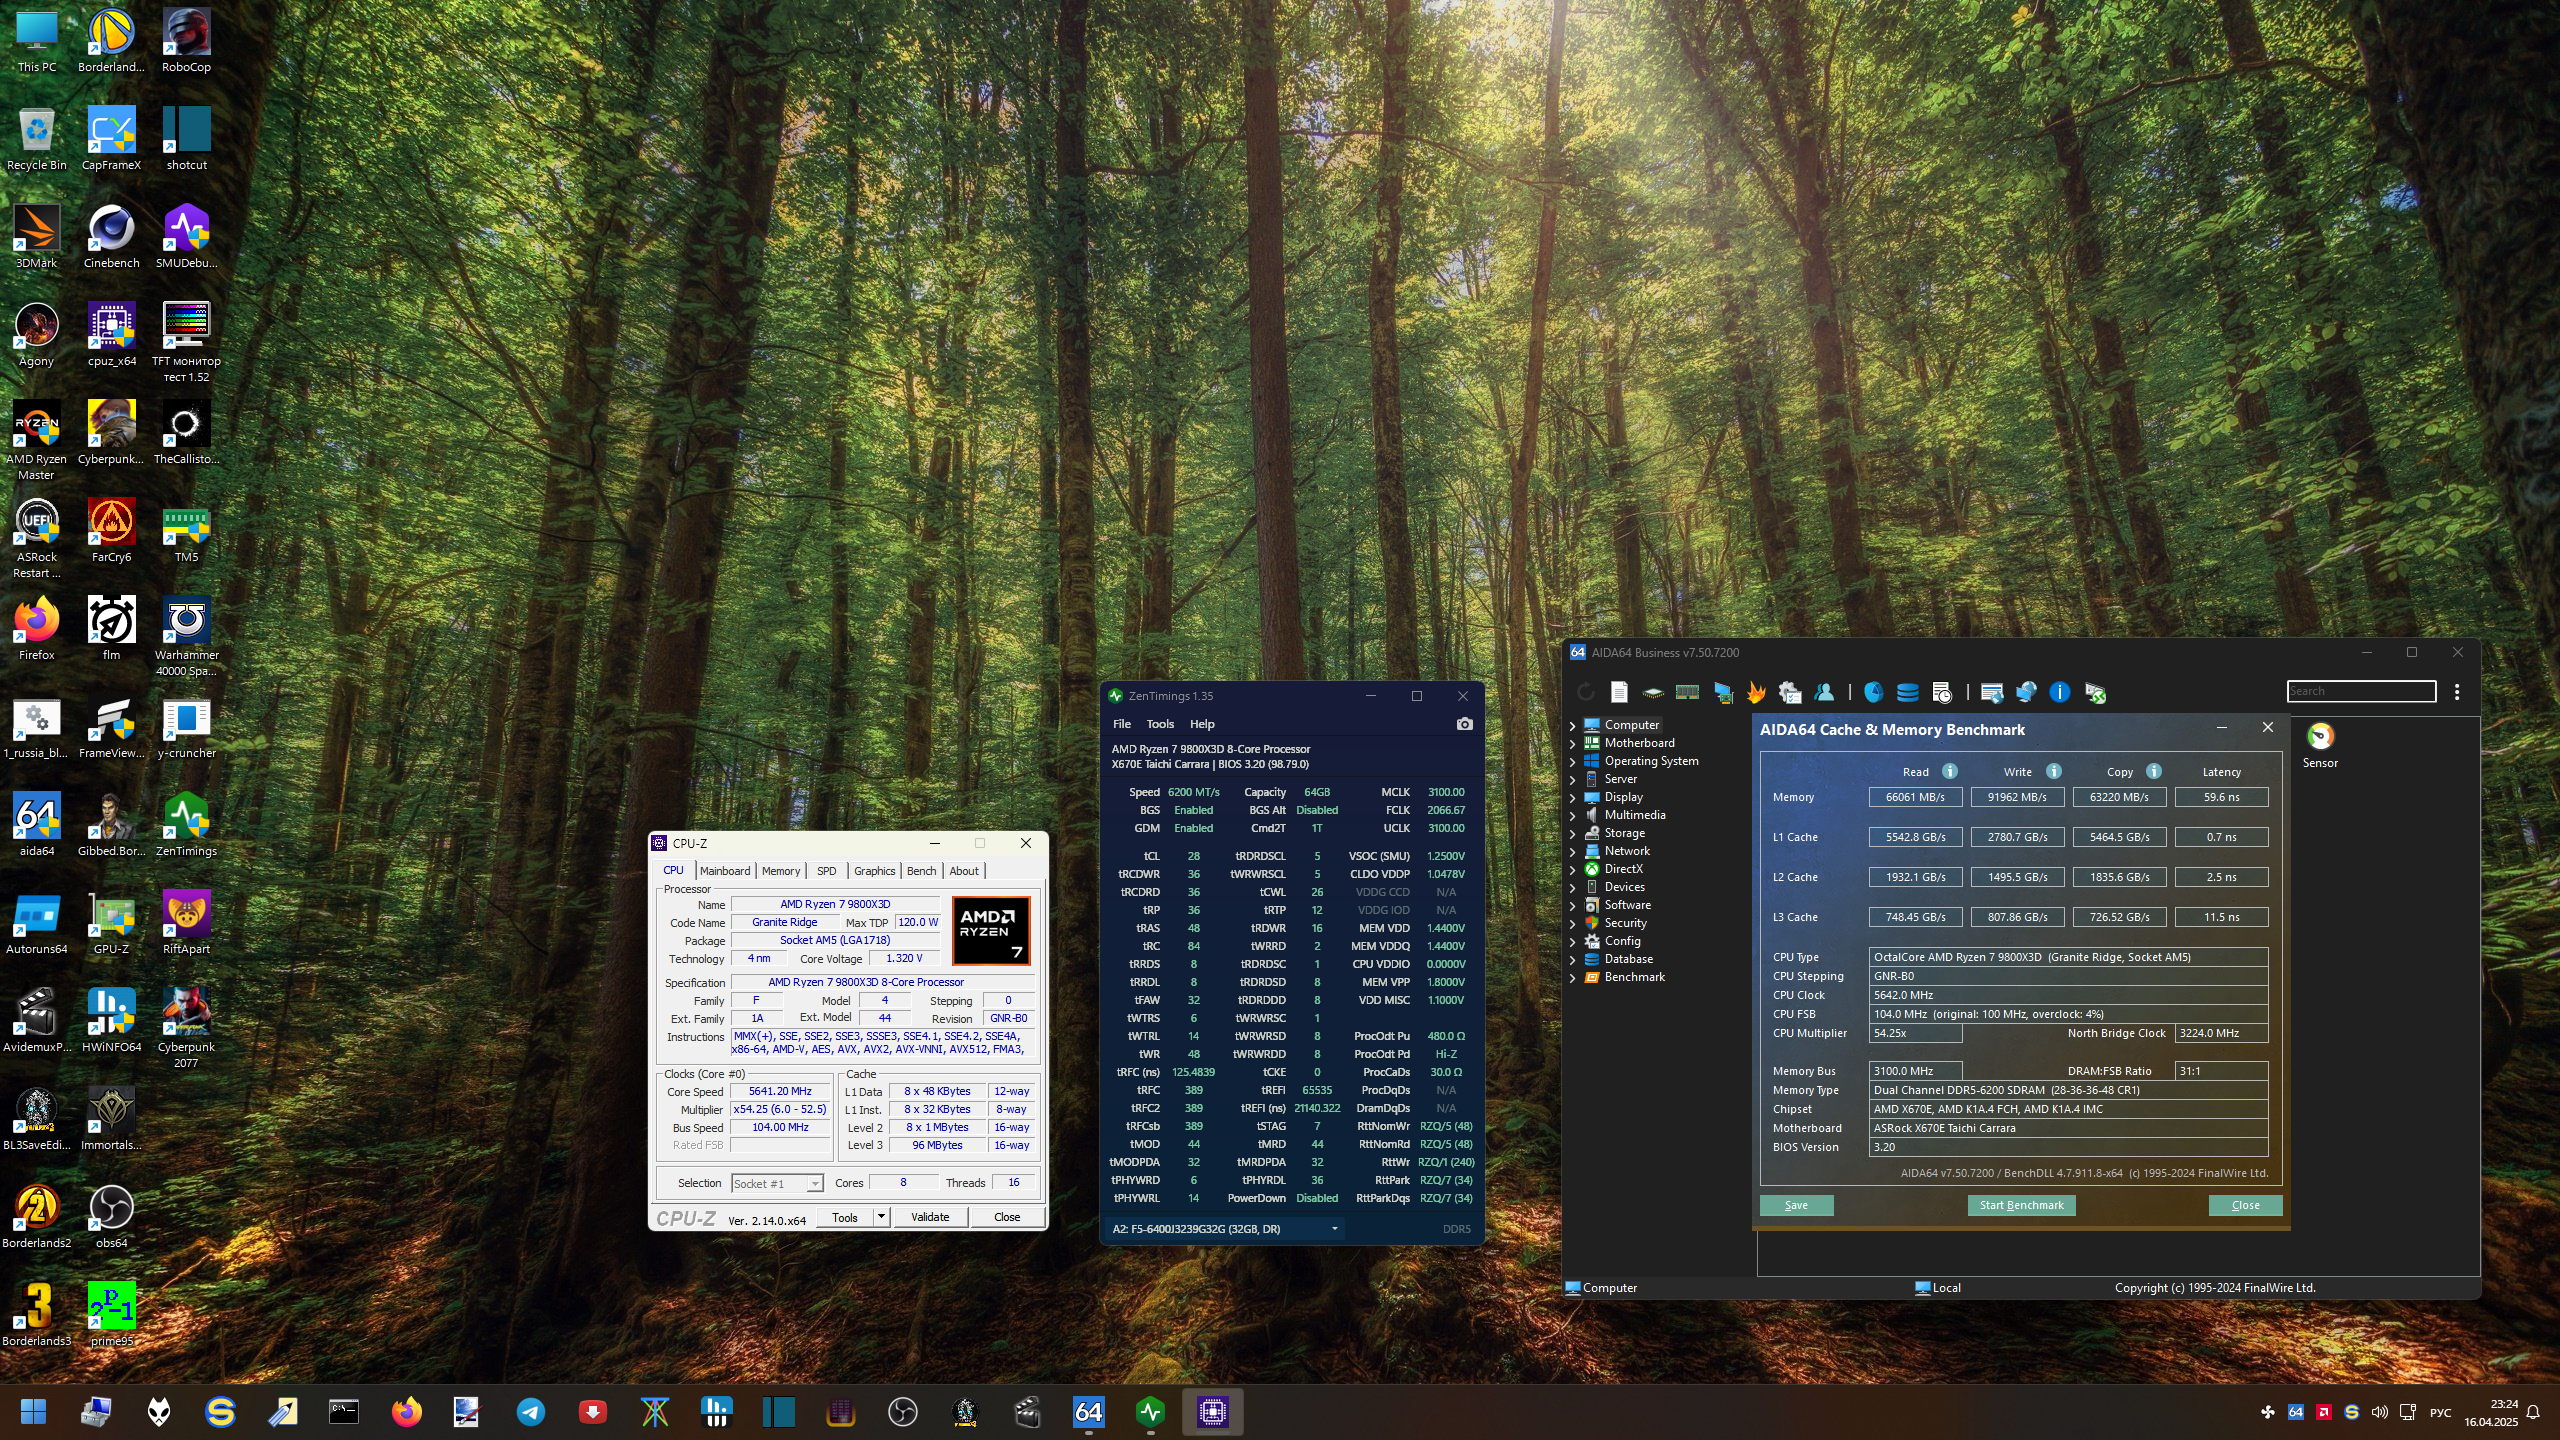
Task: Switch to the CPU-Z Memory tab
Action: coord(780,871)
